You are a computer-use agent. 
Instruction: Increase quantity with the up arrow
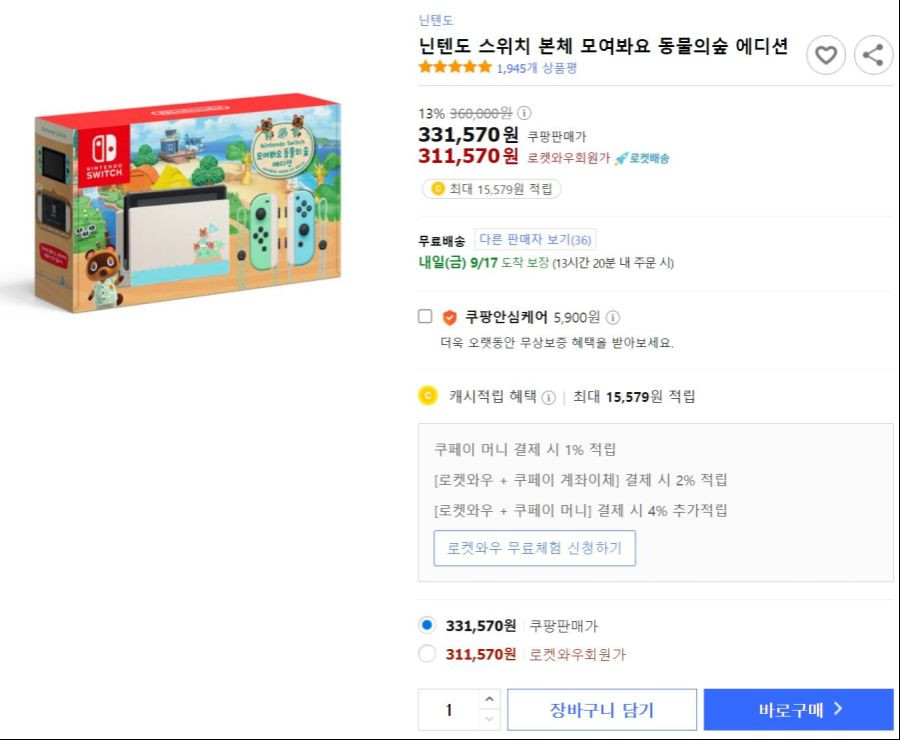click(489, 699)
